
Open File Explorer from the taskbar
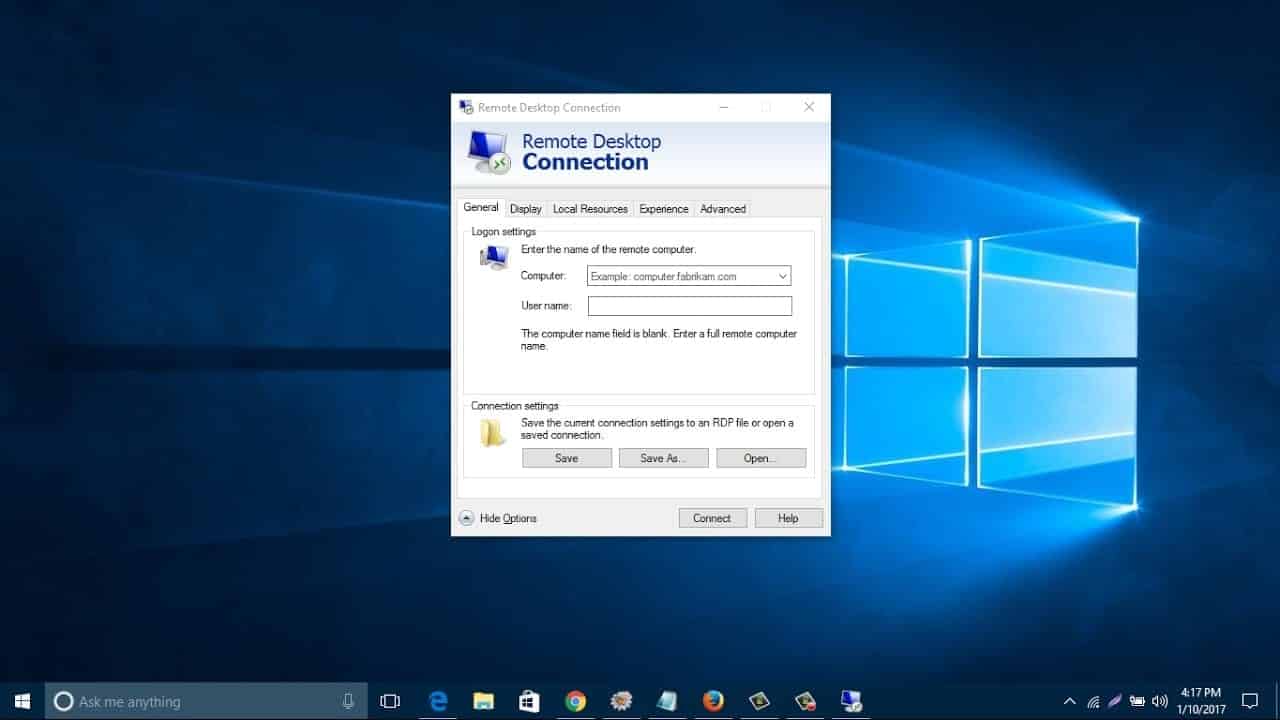pos(484,700)
